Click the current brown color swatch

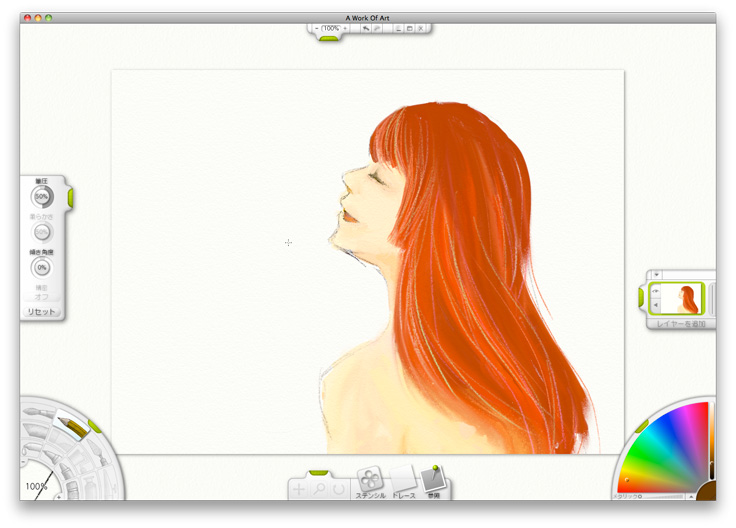click(x=707, y=492)
